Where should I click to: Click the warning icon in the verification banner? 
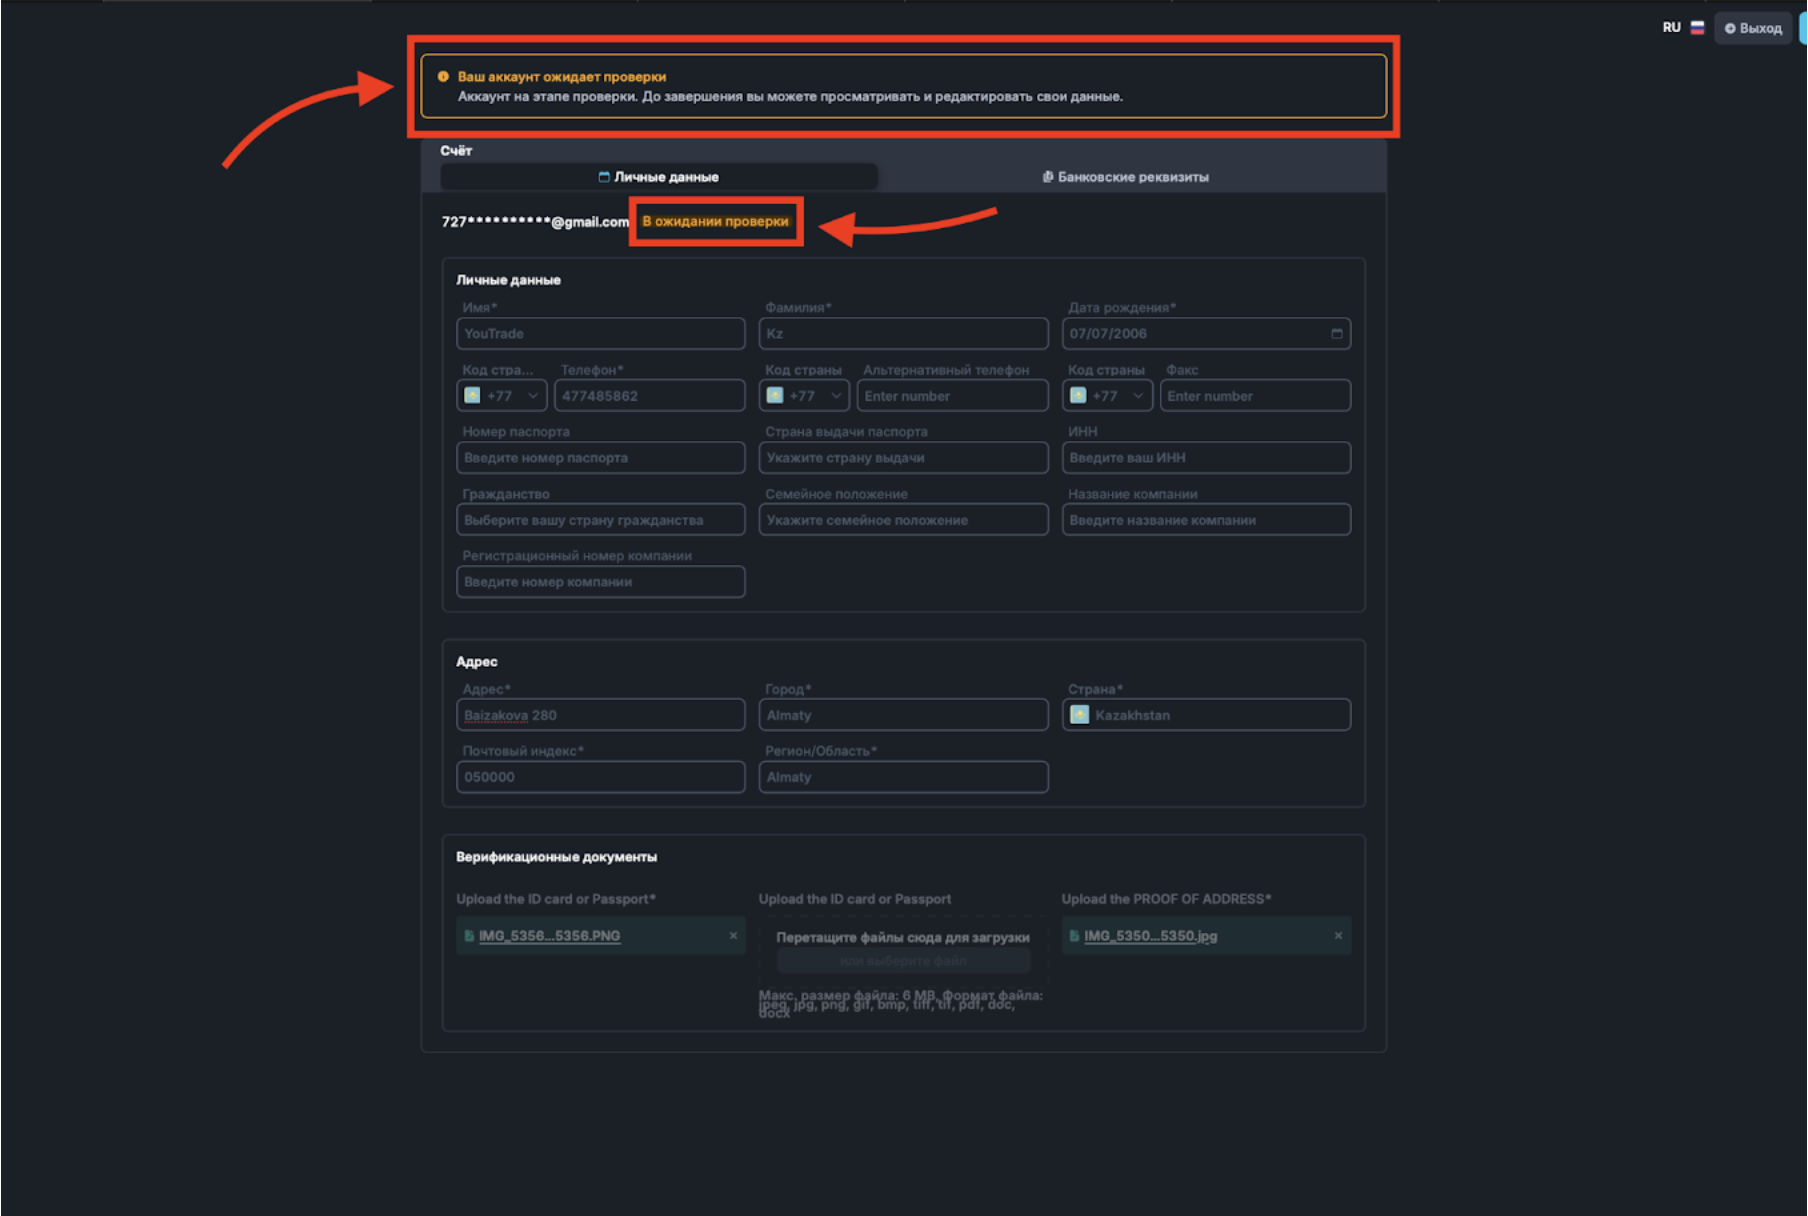444,76
